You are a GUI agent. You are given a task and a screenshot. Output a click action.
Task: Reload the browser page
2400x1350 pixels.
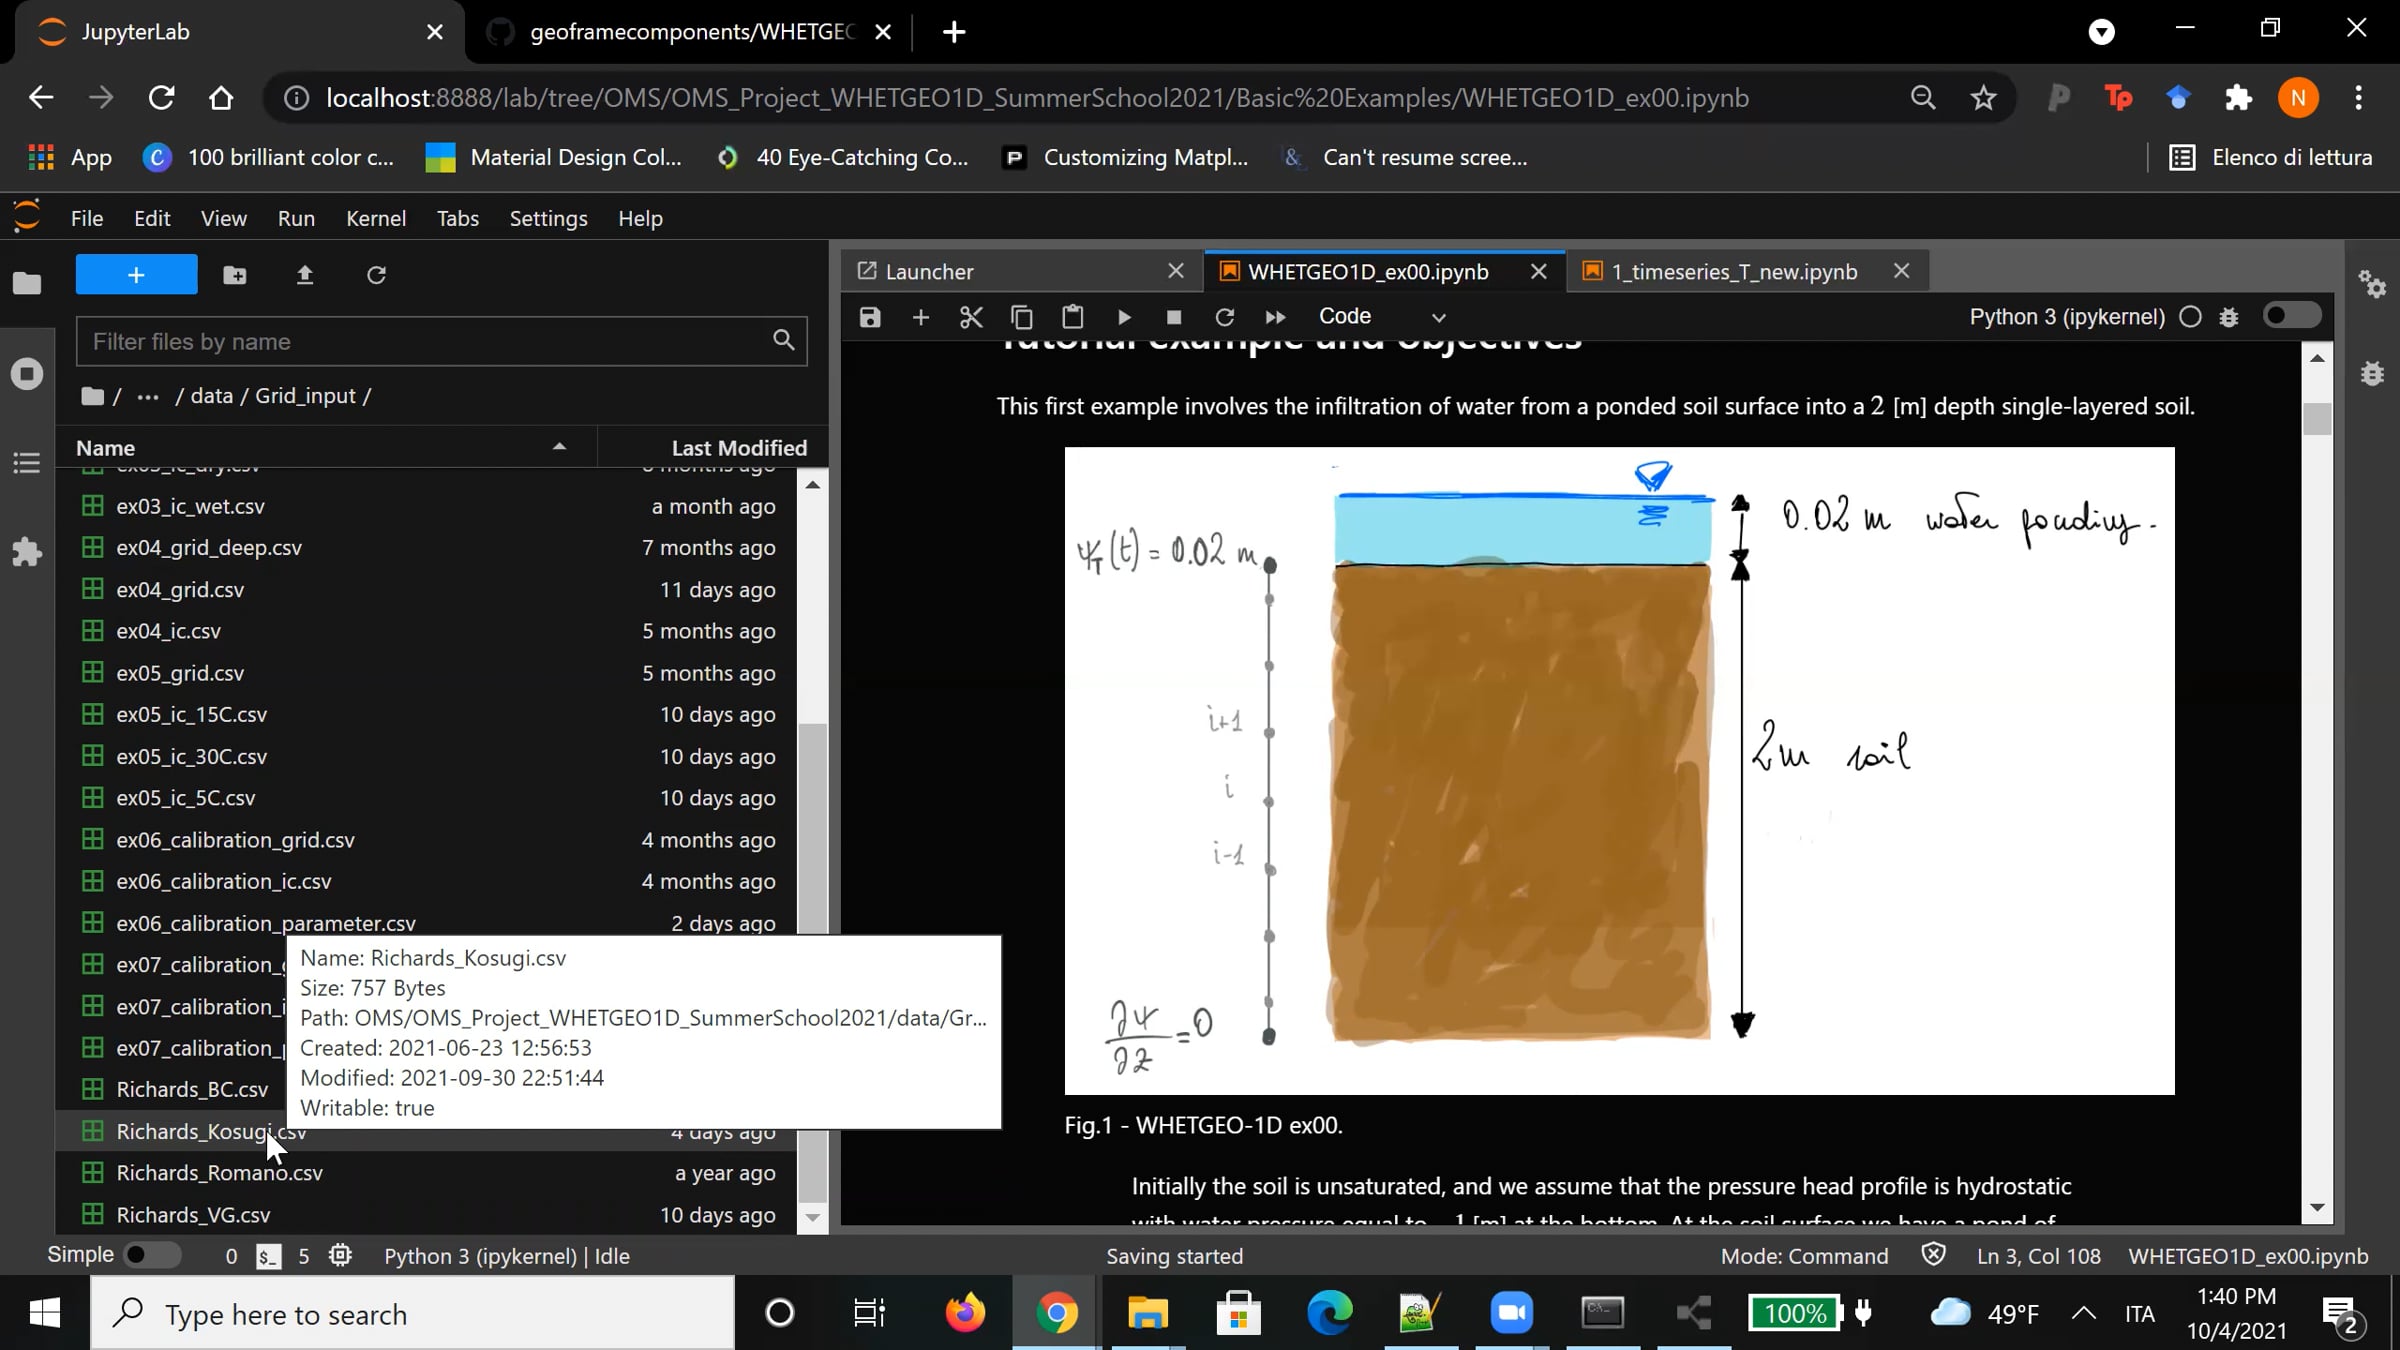coord(161,98)
